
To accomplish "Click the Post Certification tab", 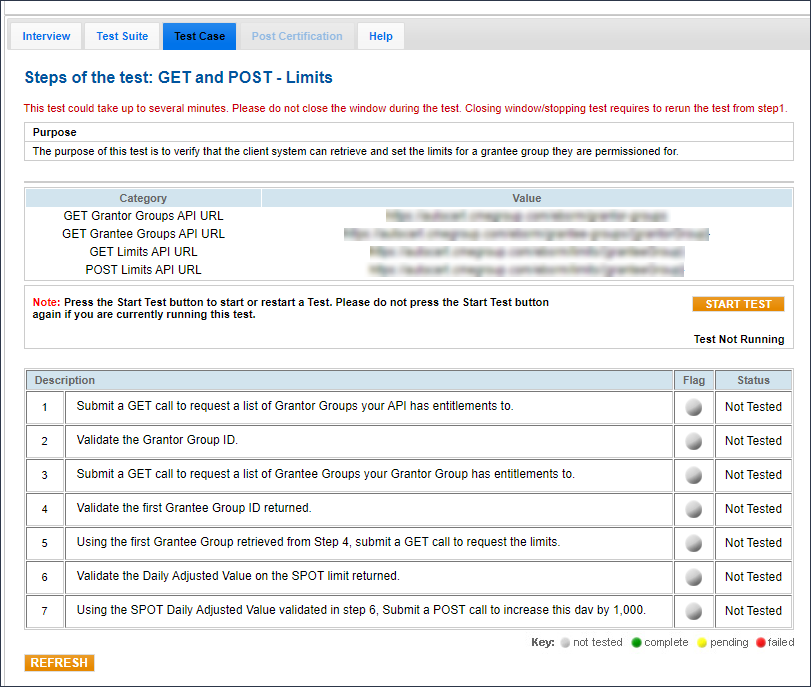I will click(297, 36).
